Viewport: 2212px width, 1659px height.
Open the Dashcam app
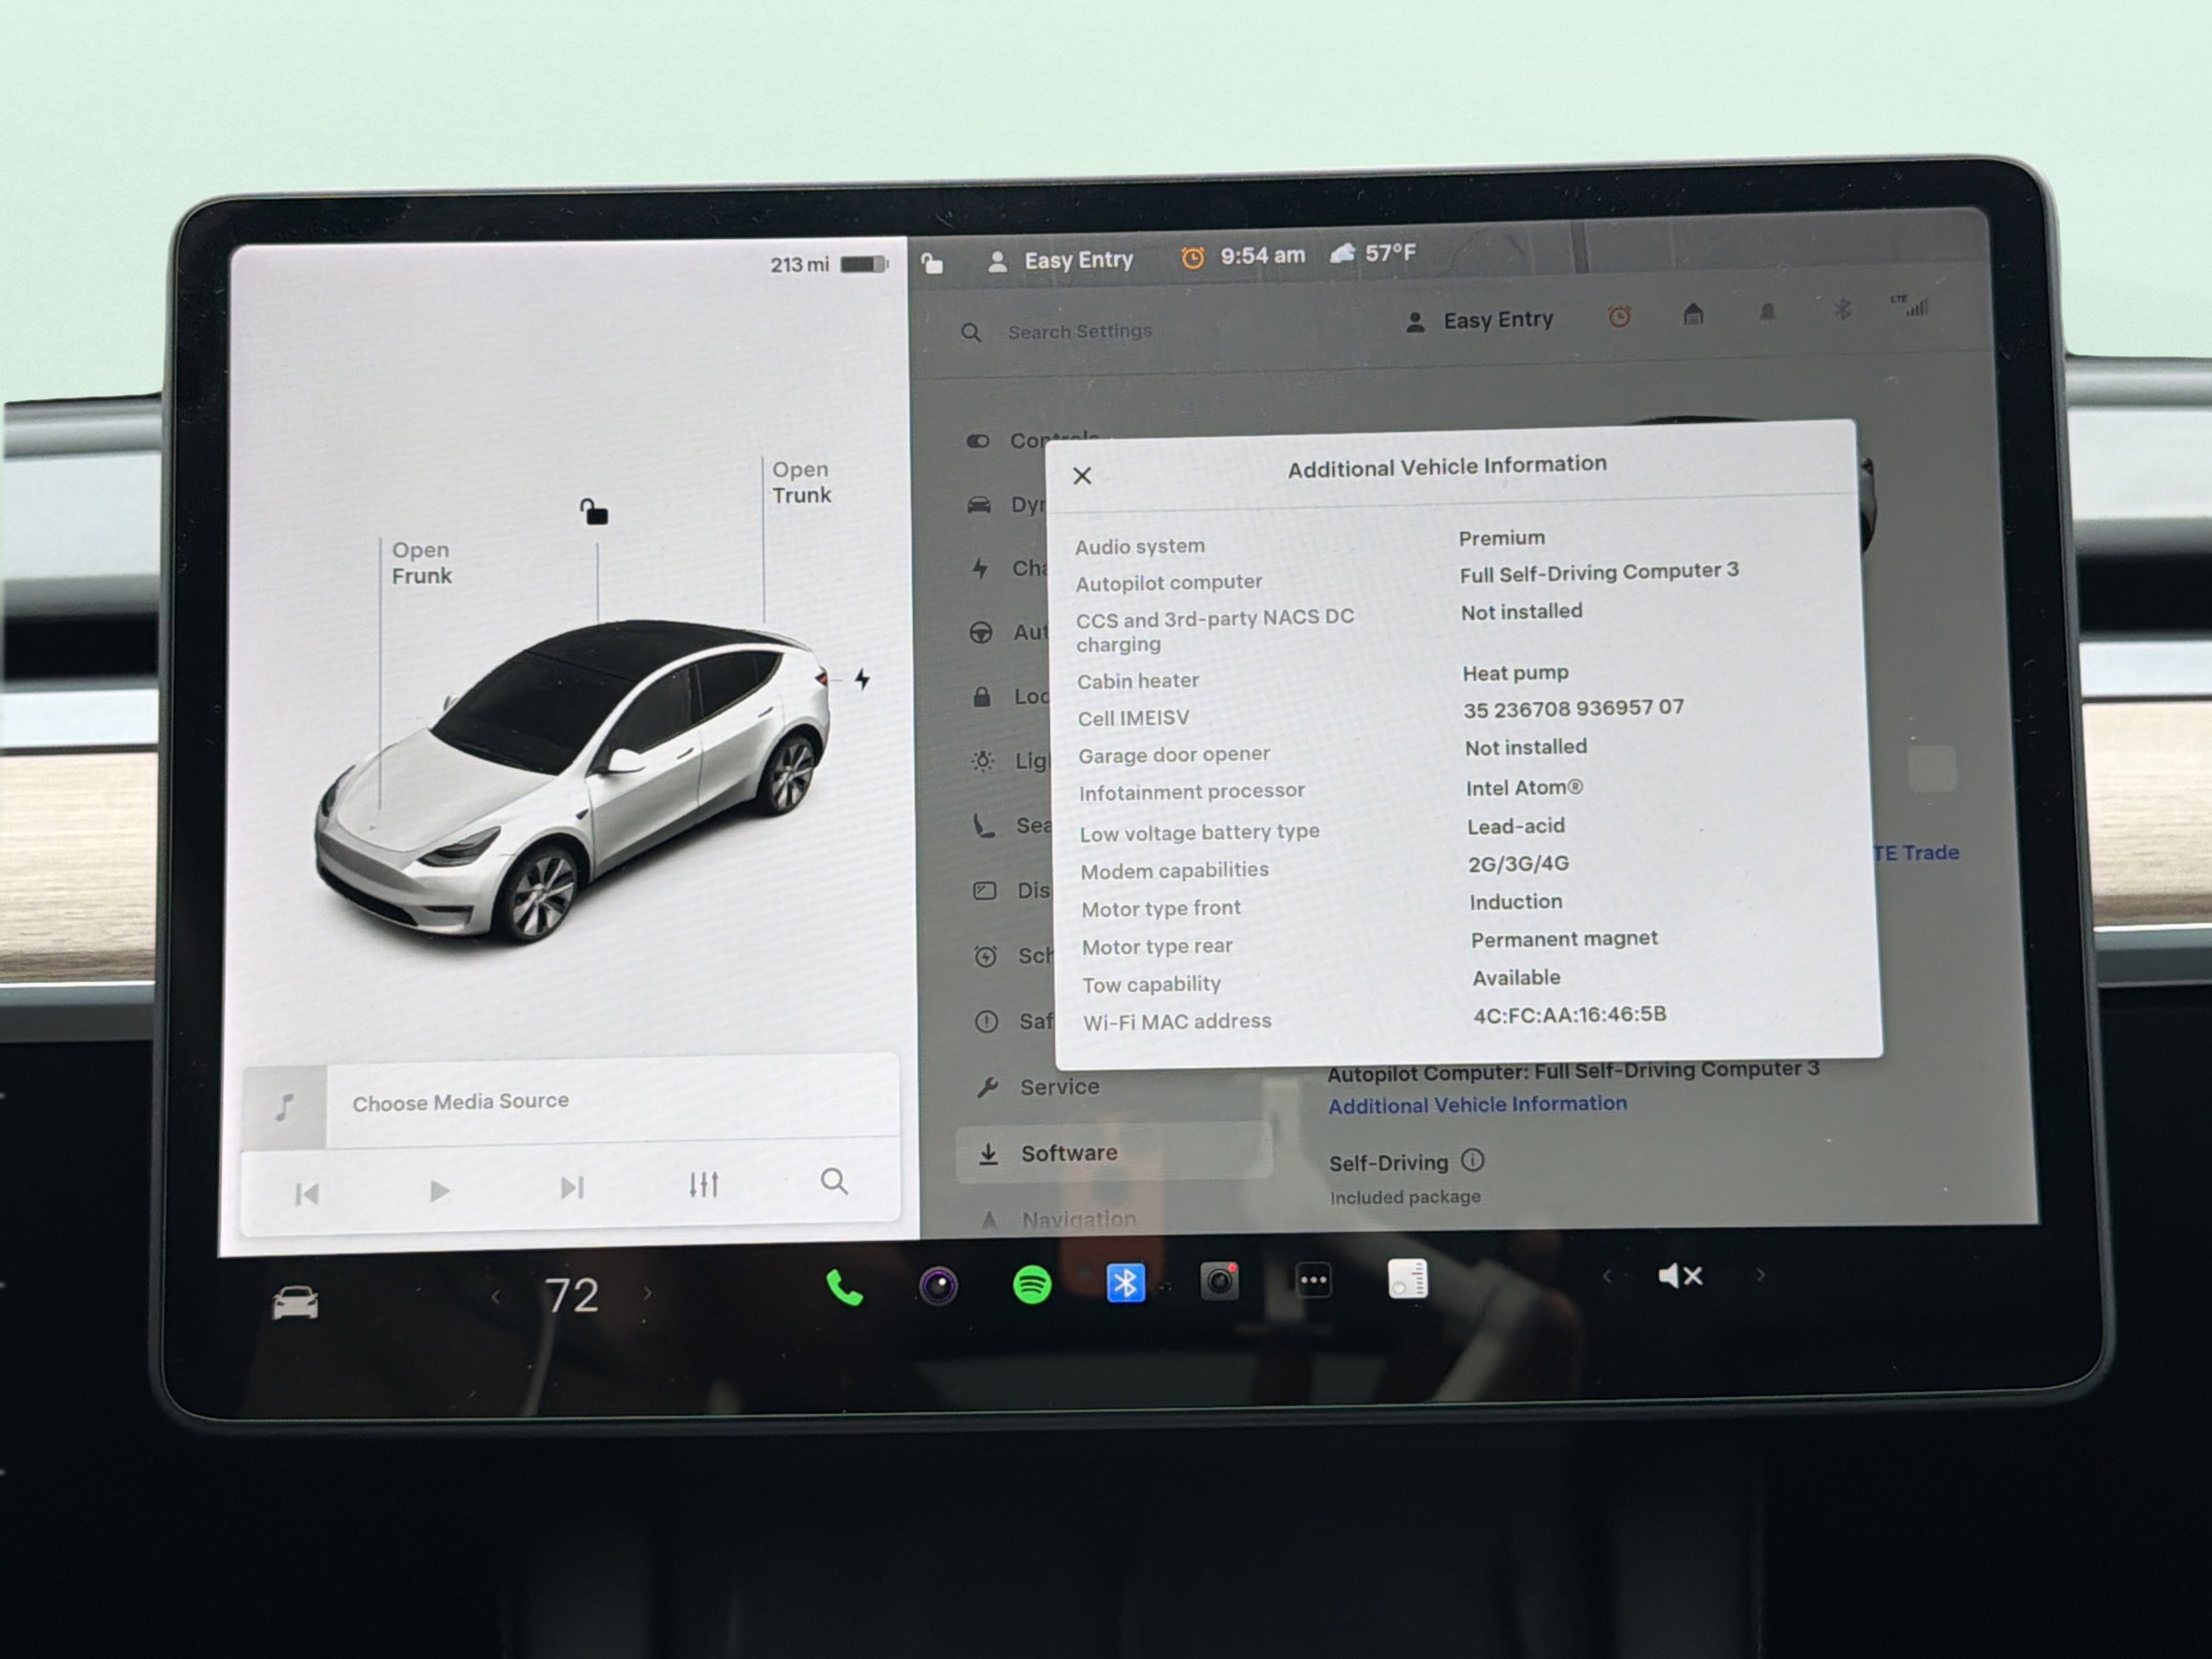(1219, 1280)
